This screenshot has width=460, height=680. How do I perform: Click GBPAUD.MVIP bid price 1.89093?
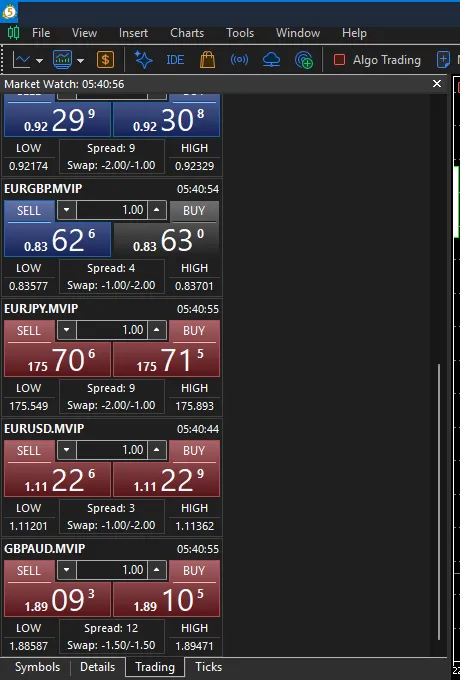coord(57,600)
